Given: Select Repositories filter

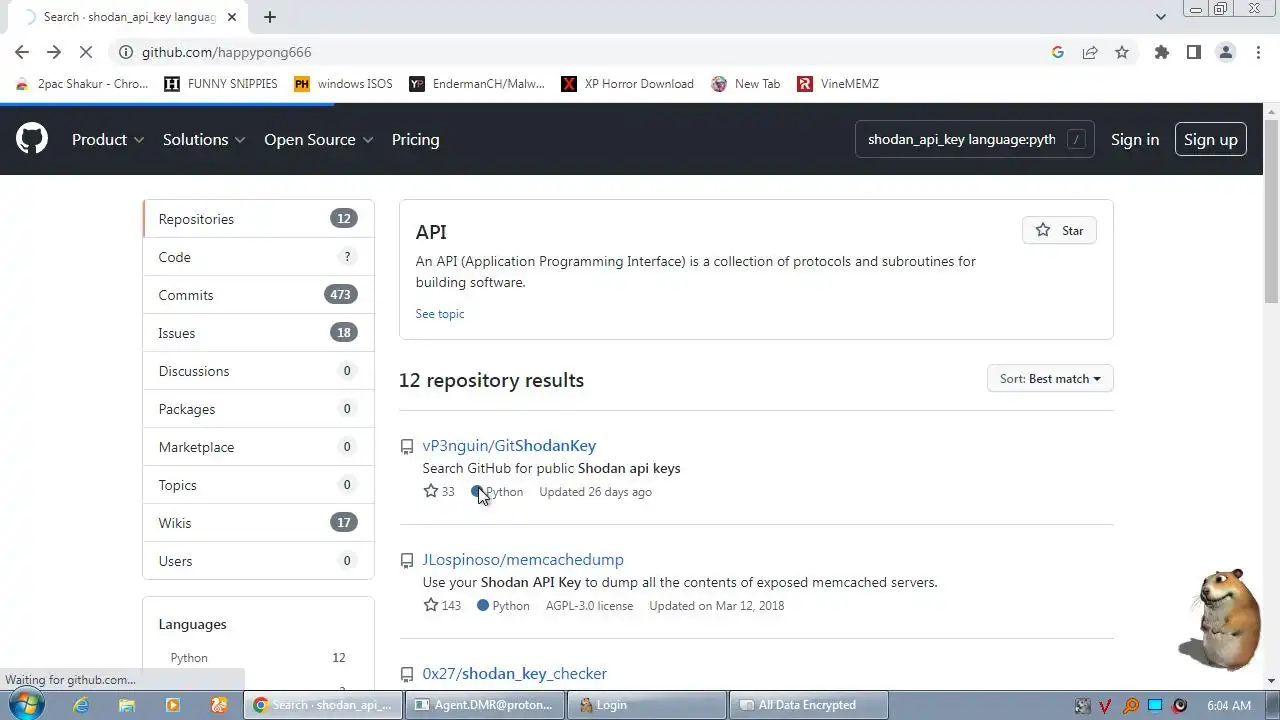Looking at the screenshot, I should [x=258, y=219].
